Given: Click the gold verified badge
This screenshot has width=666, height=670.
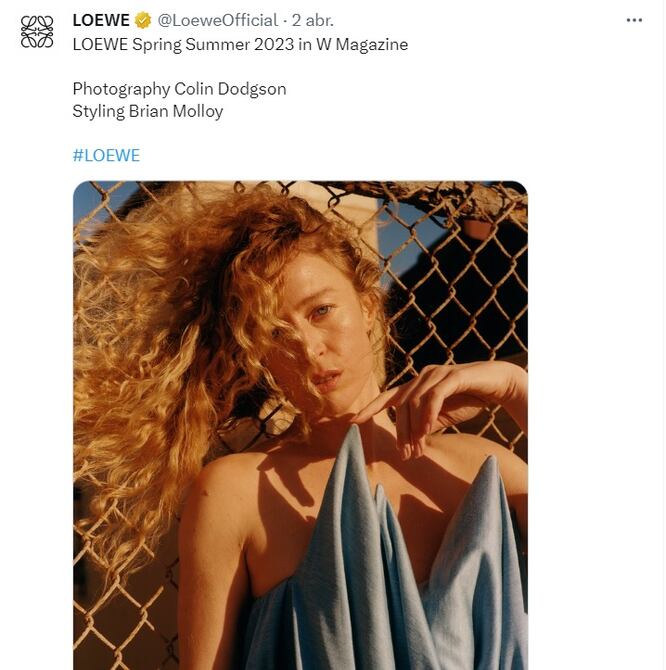Looking at the screenshot, I should (x=144, y=20).
